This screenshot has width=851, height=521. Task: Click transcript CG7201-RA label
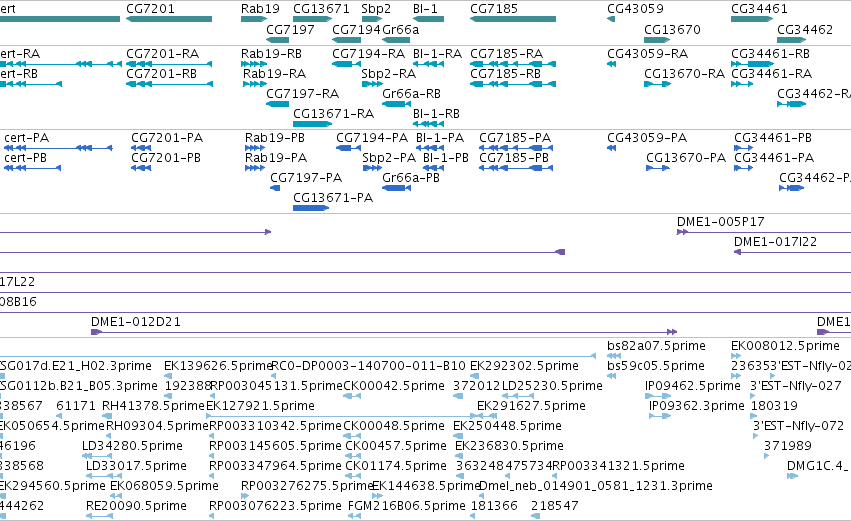pyautogui.click(x=162, y=54)
